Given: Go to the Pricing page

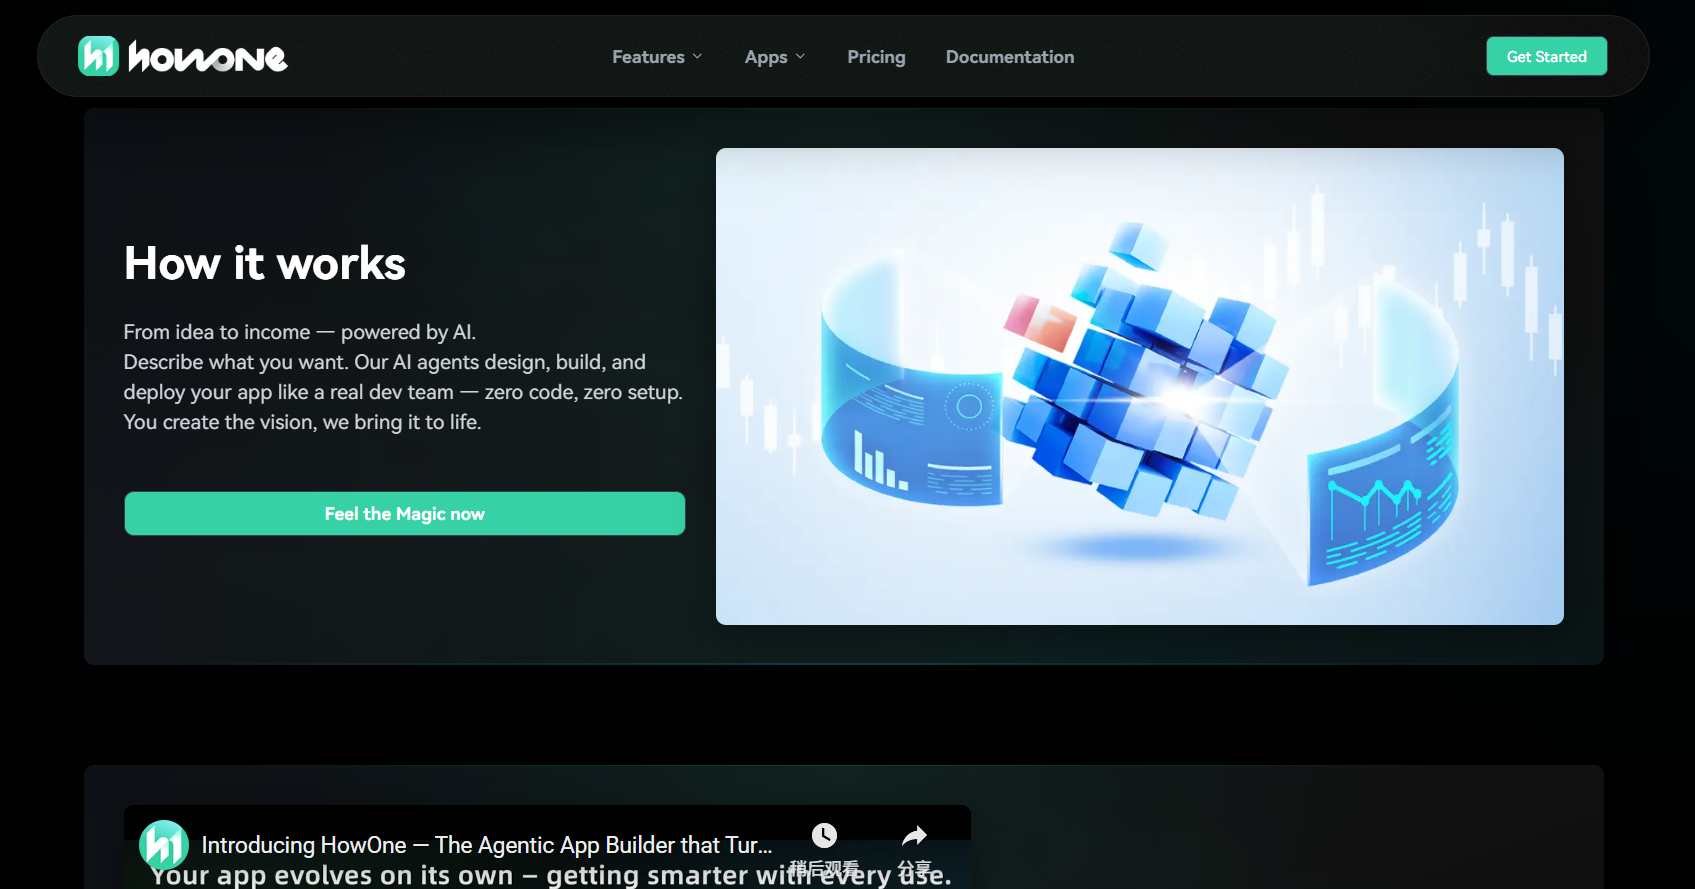Looking at the screenshot, I should 876,57.
